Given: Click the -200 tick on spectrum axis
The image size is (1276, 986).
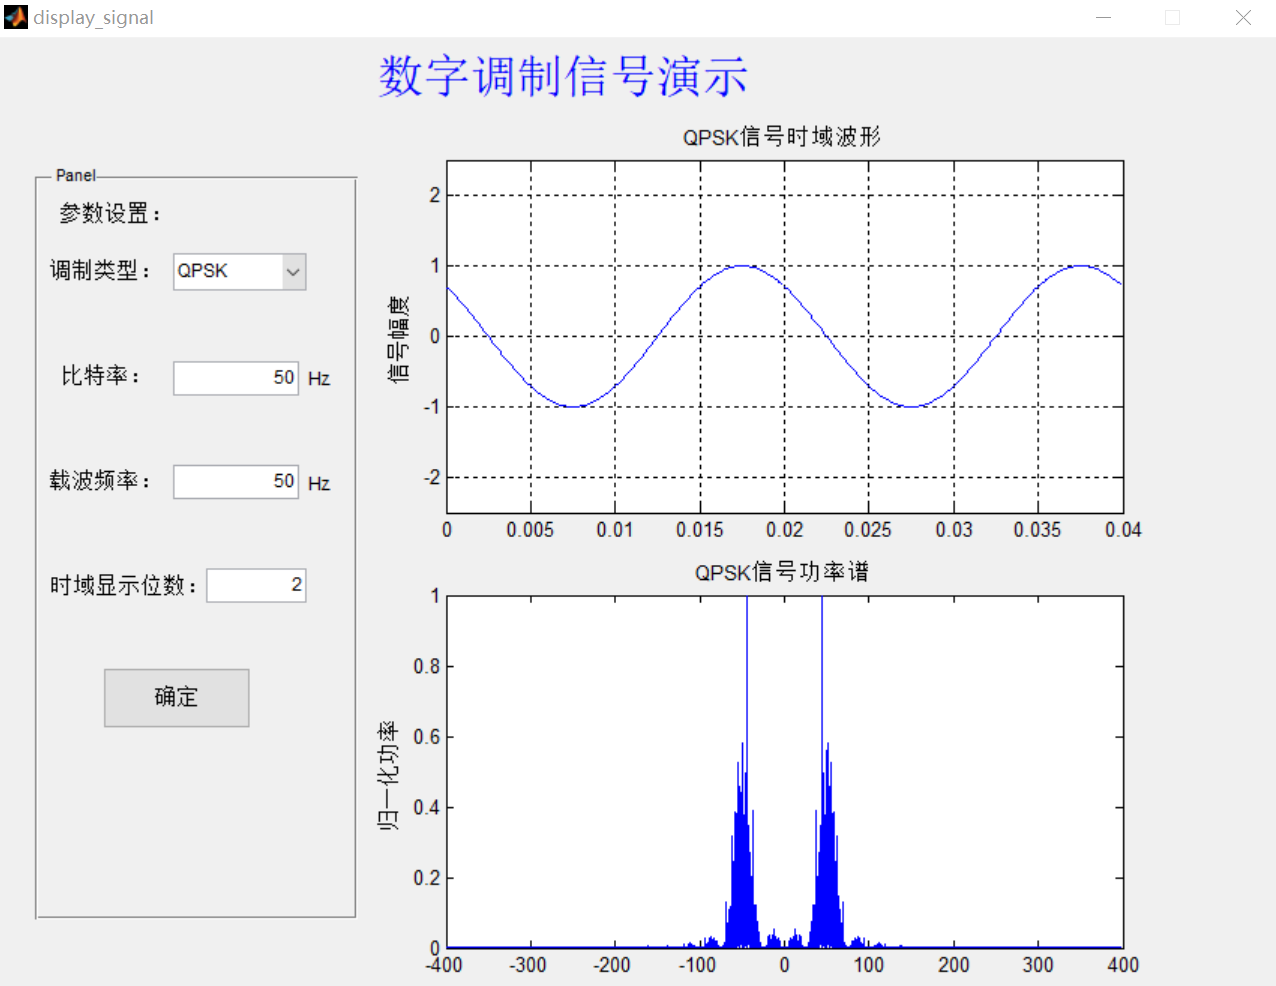Looking at the screenshot, I should click(612, 965).
